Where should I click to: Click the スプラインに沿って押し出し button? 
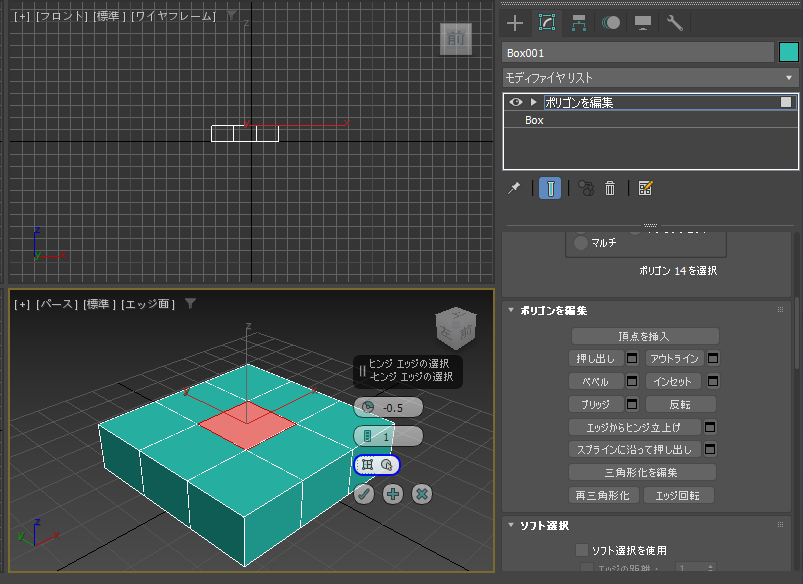(x=635, y=450)
